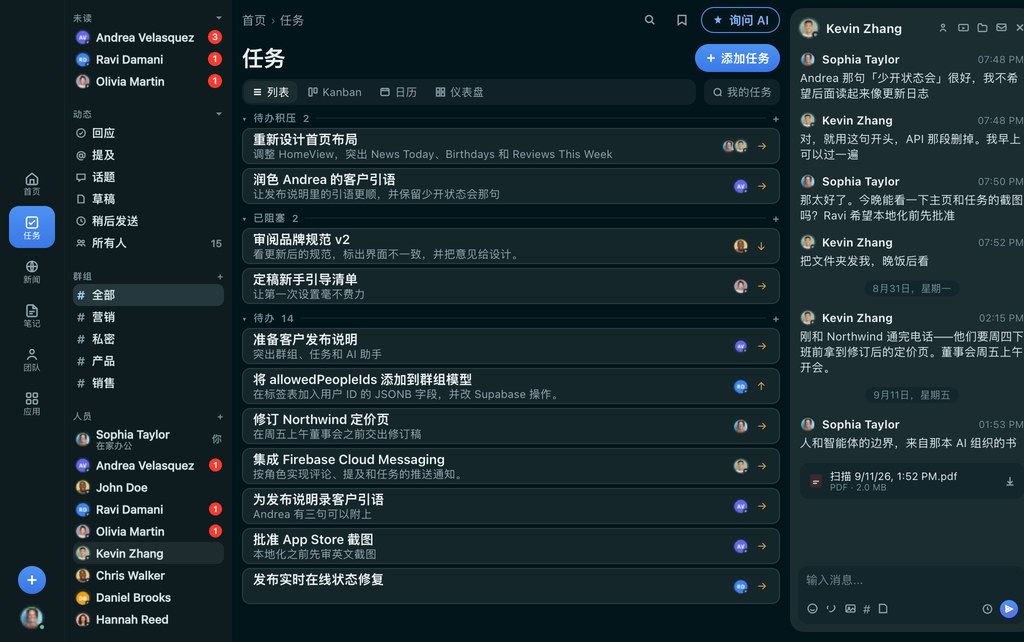Add a person with 人员 plus icon
1024x642 pixels.
coord(220,417)
